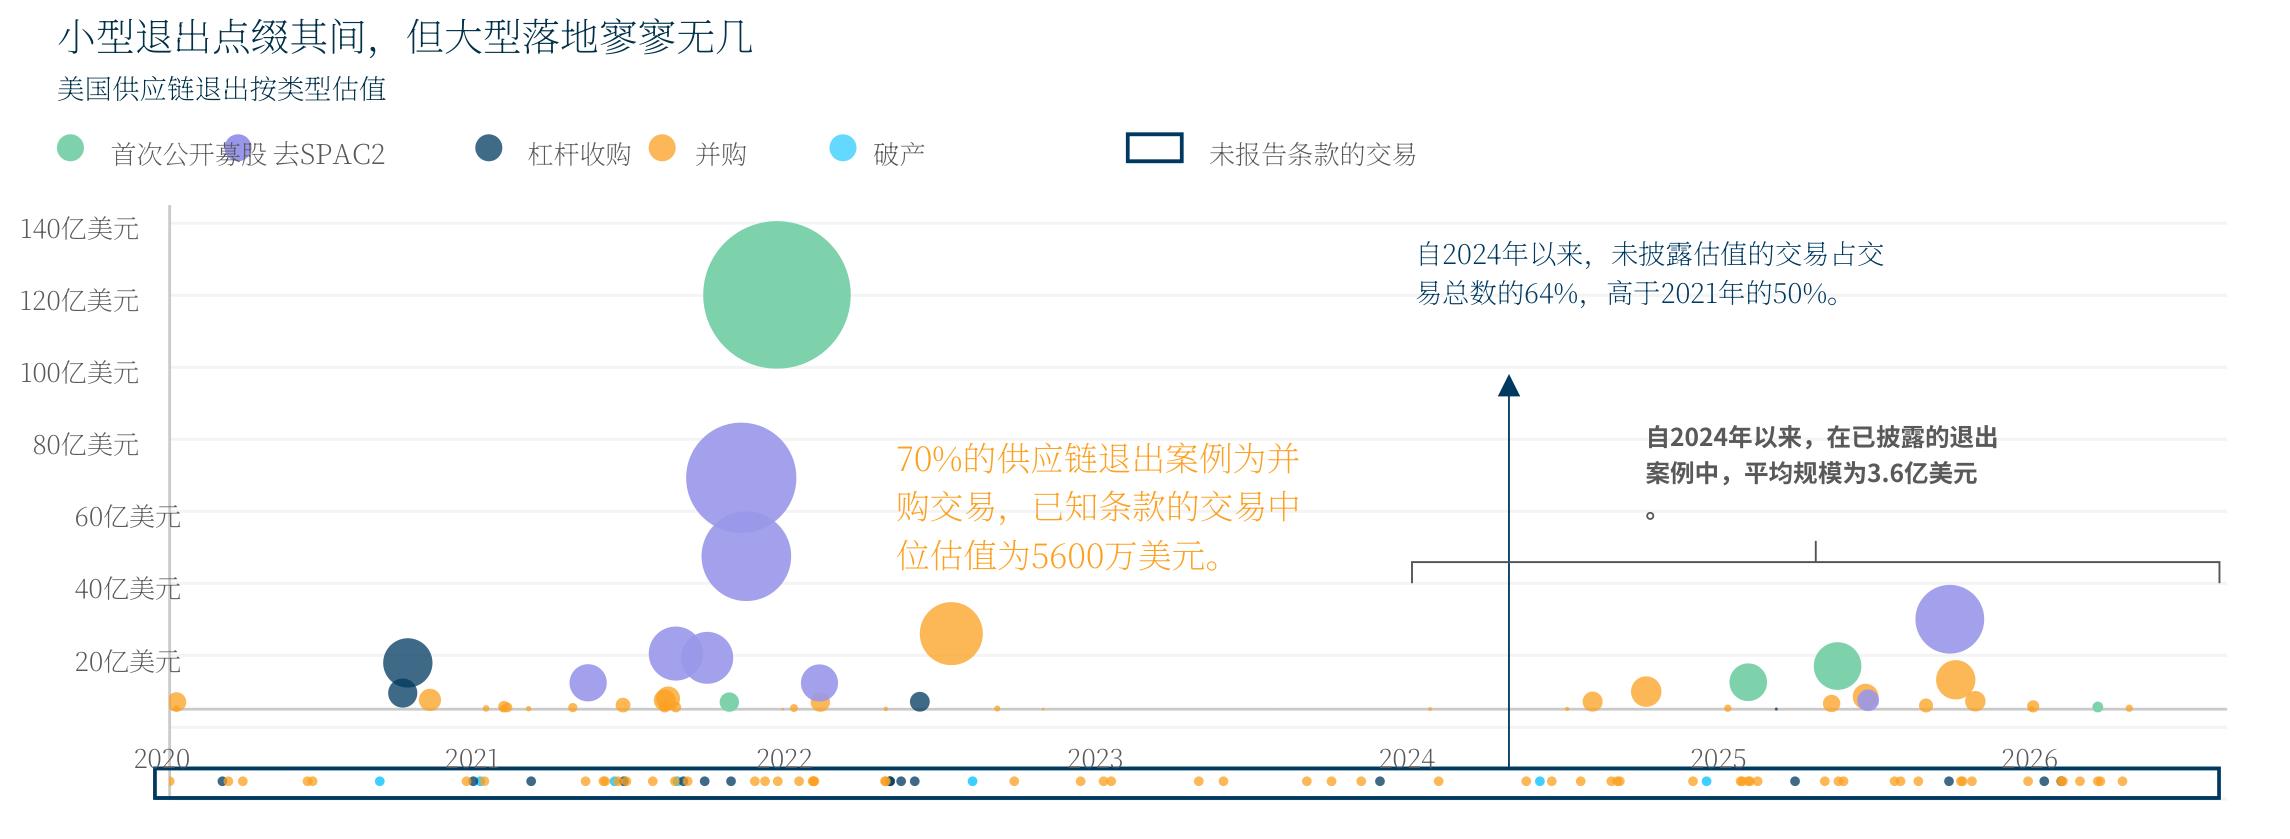Select the 去SPAC2 legend label

pyautogui.click(x=329, y=154)
